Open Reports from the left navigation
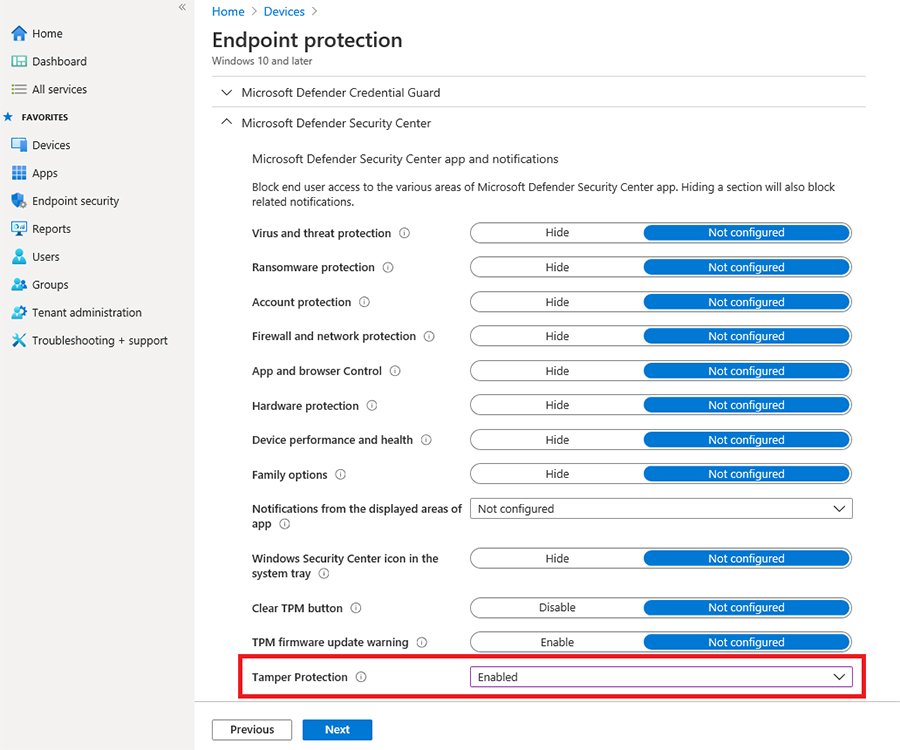900x750 pixels. pos(20,228)
